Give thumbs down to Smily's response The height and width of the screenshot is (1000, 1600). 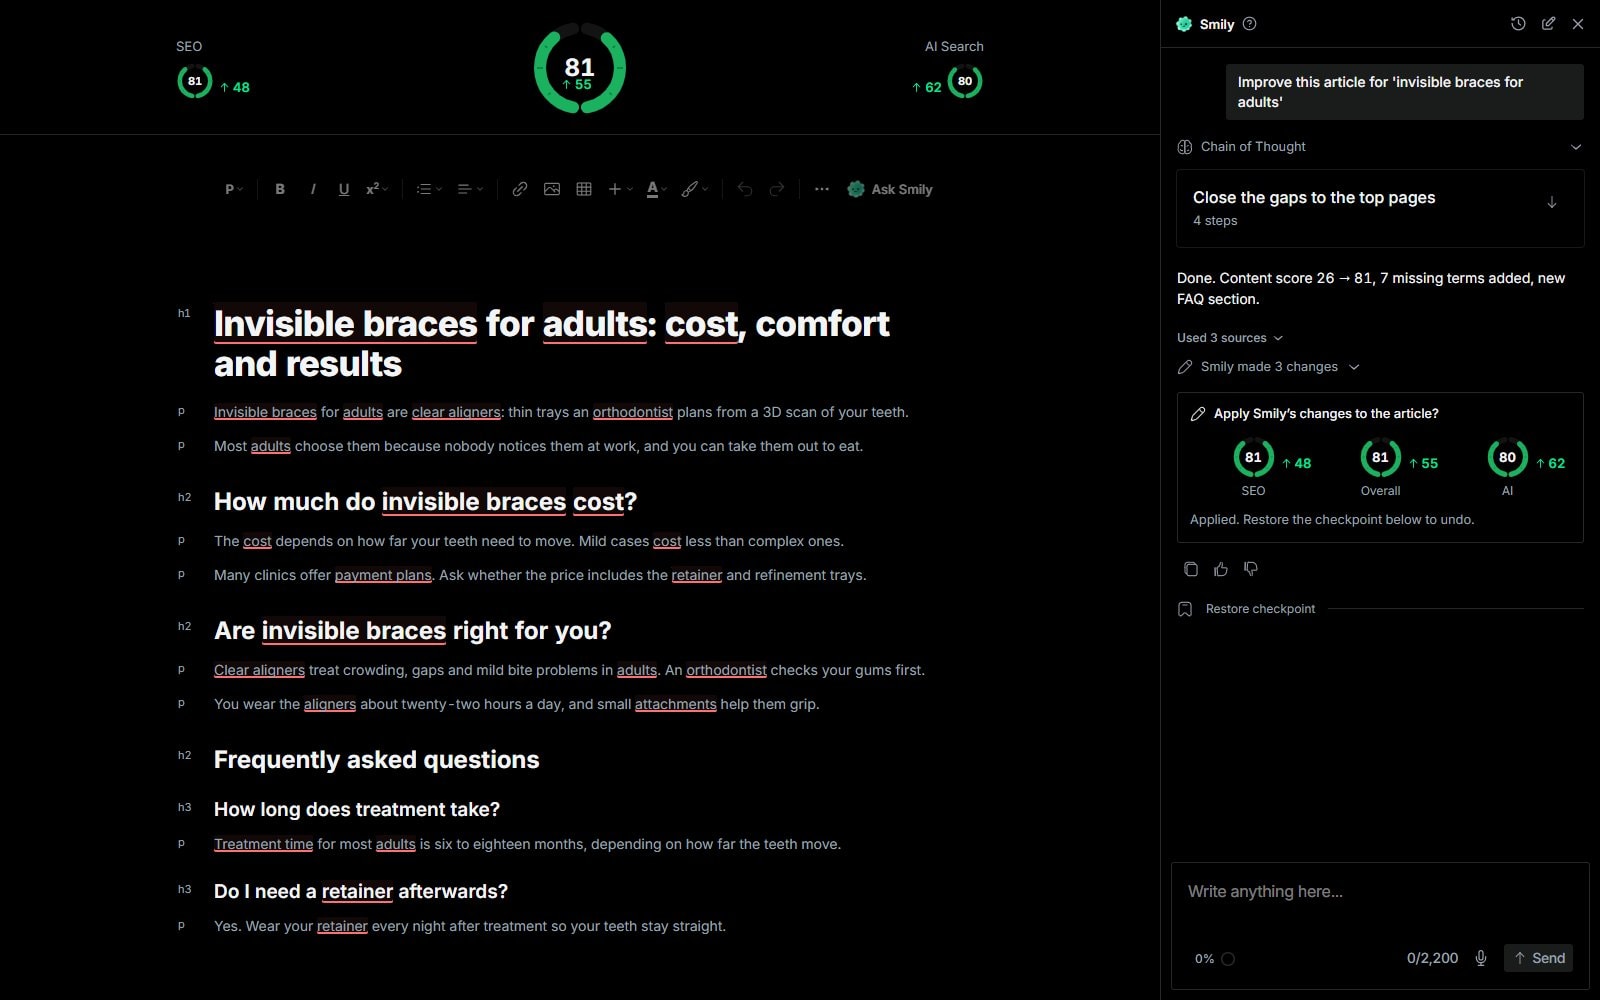click(x=1251, y=569)
